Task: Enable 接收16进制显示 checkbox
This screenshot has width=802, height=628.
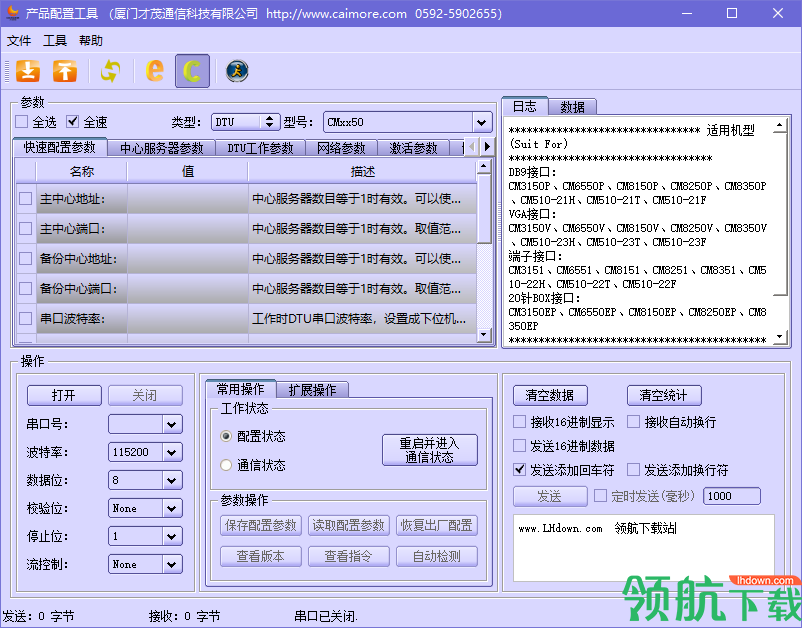Action: 520,422
